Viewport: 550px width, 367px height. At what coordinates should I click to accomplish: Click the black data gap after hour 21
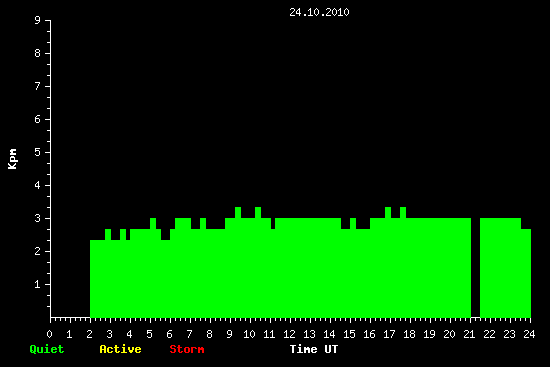[475, 267]
